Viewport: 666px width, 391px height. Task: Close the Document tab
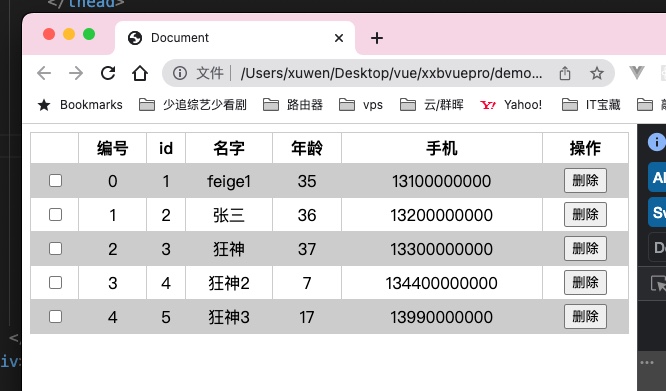tap(339, 38)
